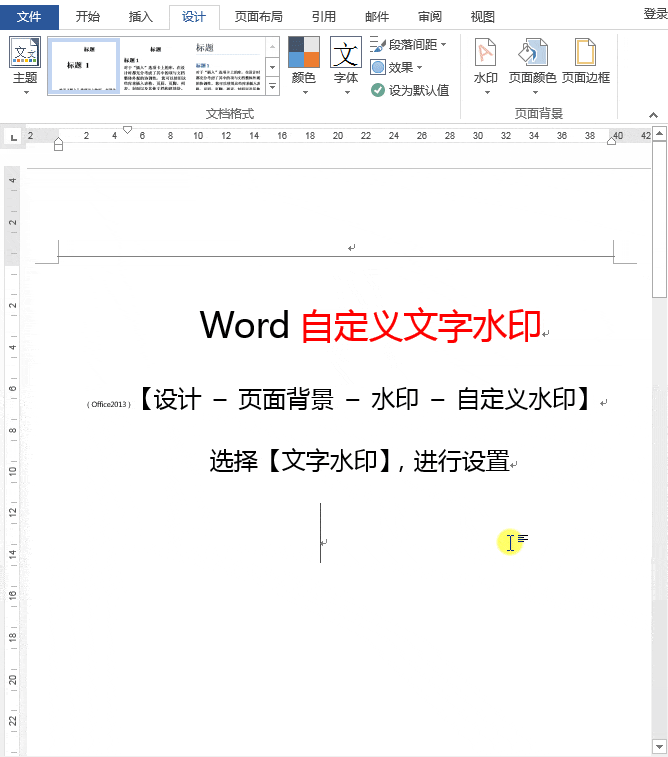Click the left indent marker on ruler
The width and height of the screenshot is (668, 757).
[x=58, y=144]
